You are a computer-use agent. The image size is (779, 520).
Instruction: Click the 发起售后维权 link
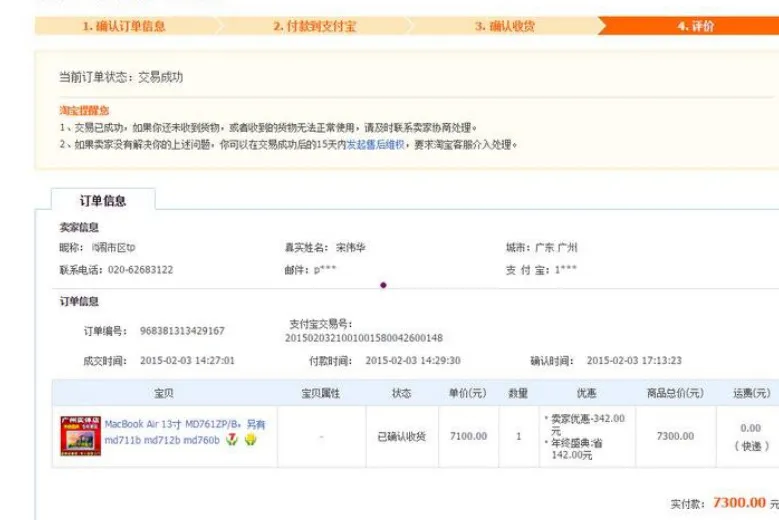point(376,145)
